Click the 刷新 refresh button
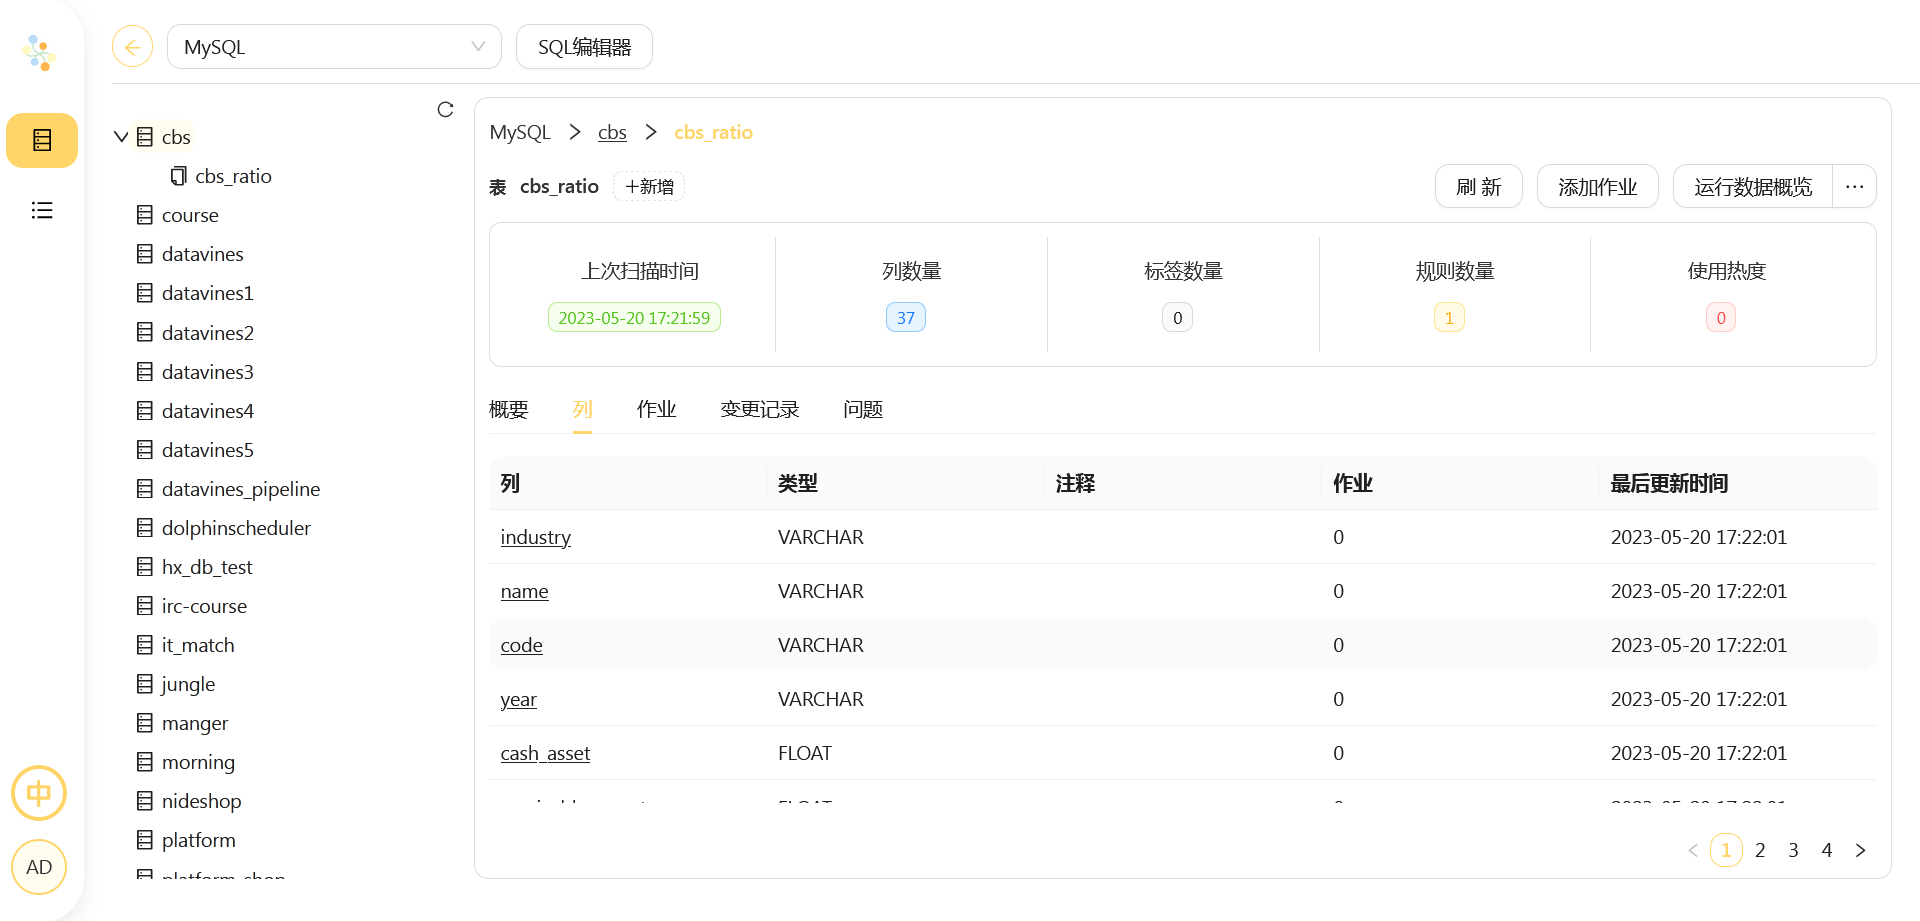The image size is (1920, 921). (1479, 186)
